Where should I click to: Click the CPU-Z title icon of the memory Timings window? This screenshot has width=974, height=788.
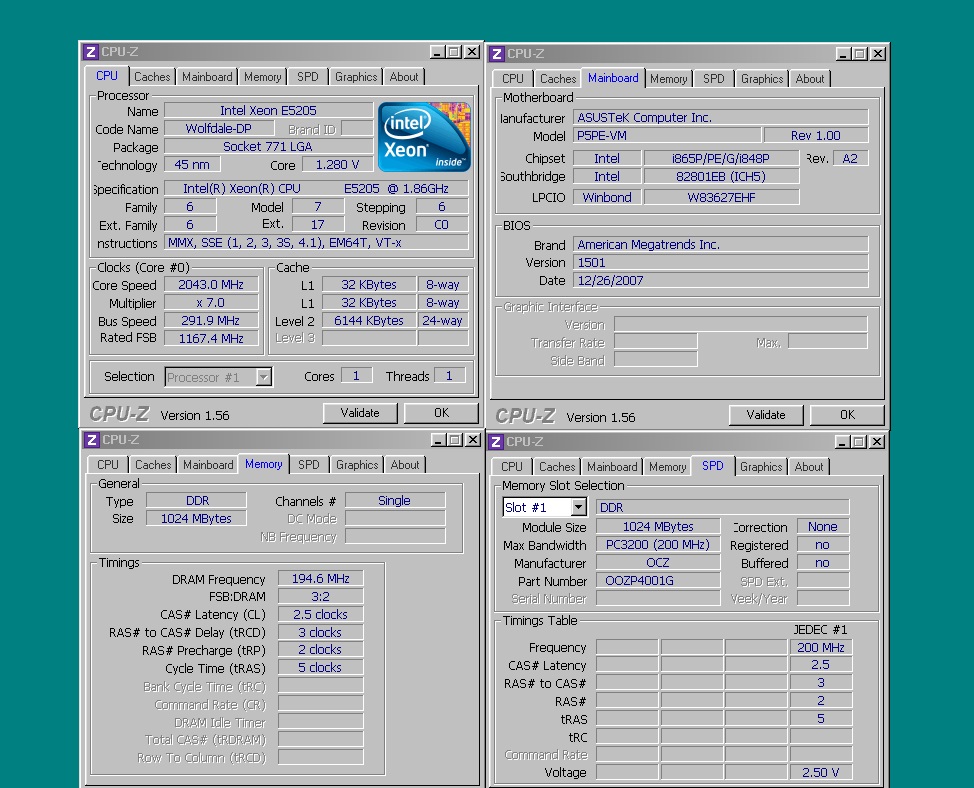click(91, 440)
